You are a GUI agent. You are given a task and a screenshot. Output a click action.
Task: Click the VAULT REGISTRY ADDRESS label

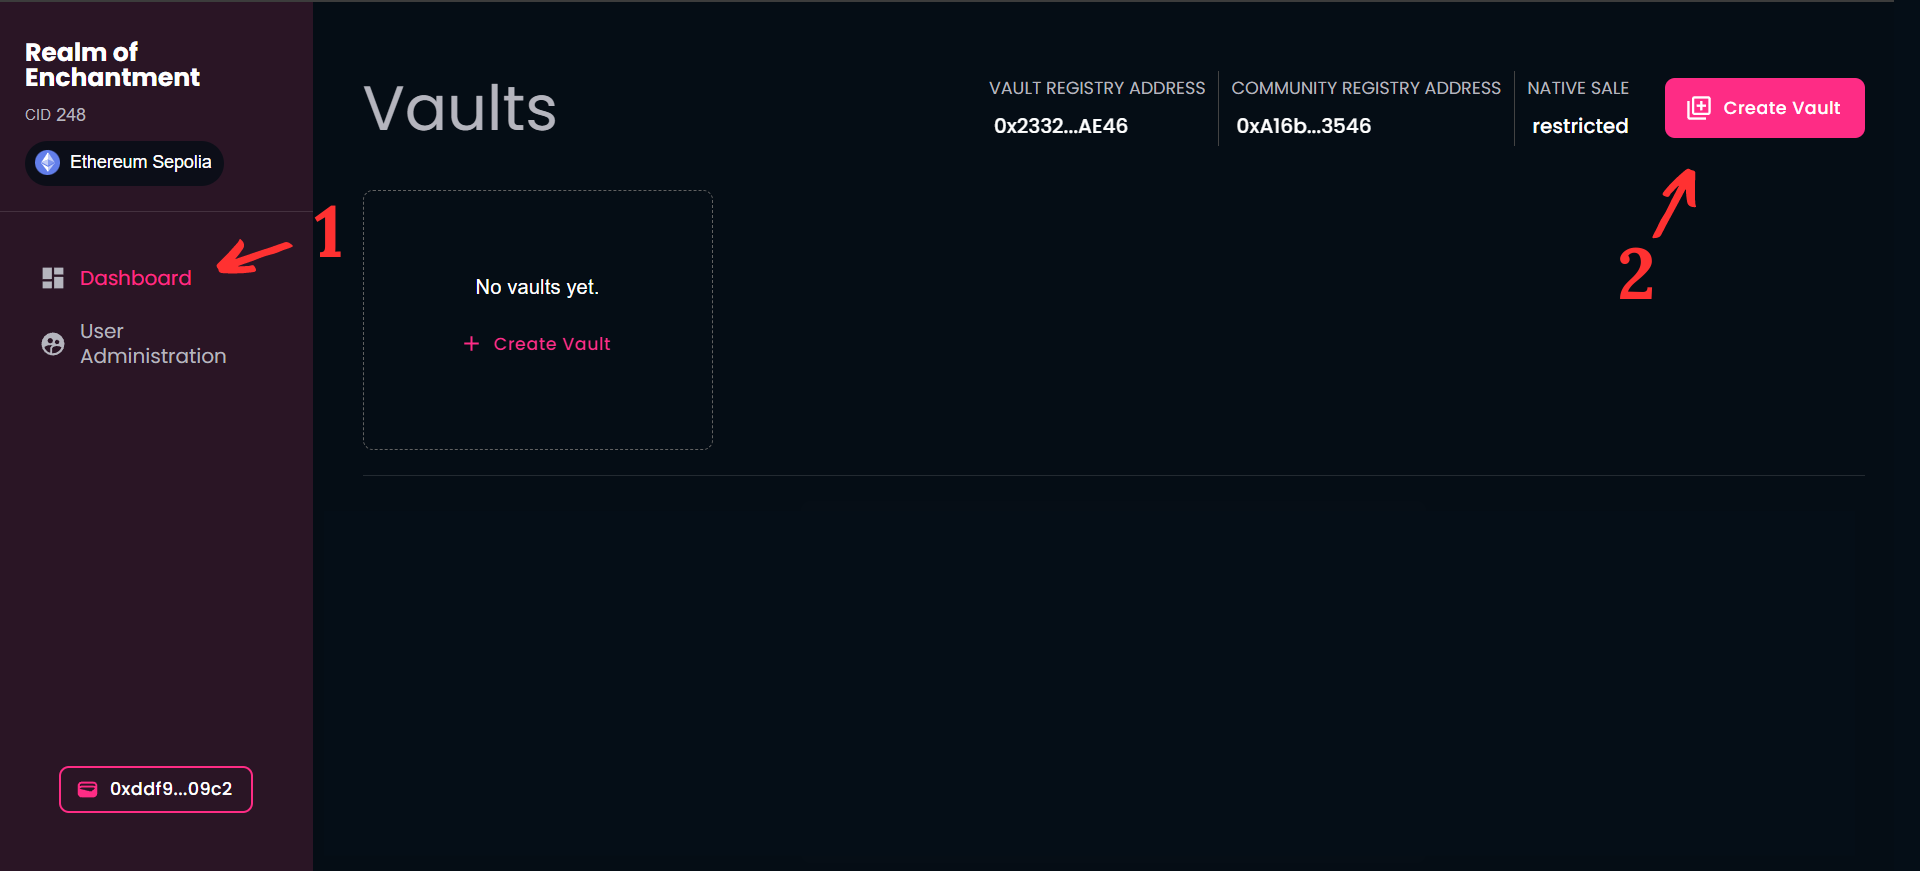(x=1097, y=88)
